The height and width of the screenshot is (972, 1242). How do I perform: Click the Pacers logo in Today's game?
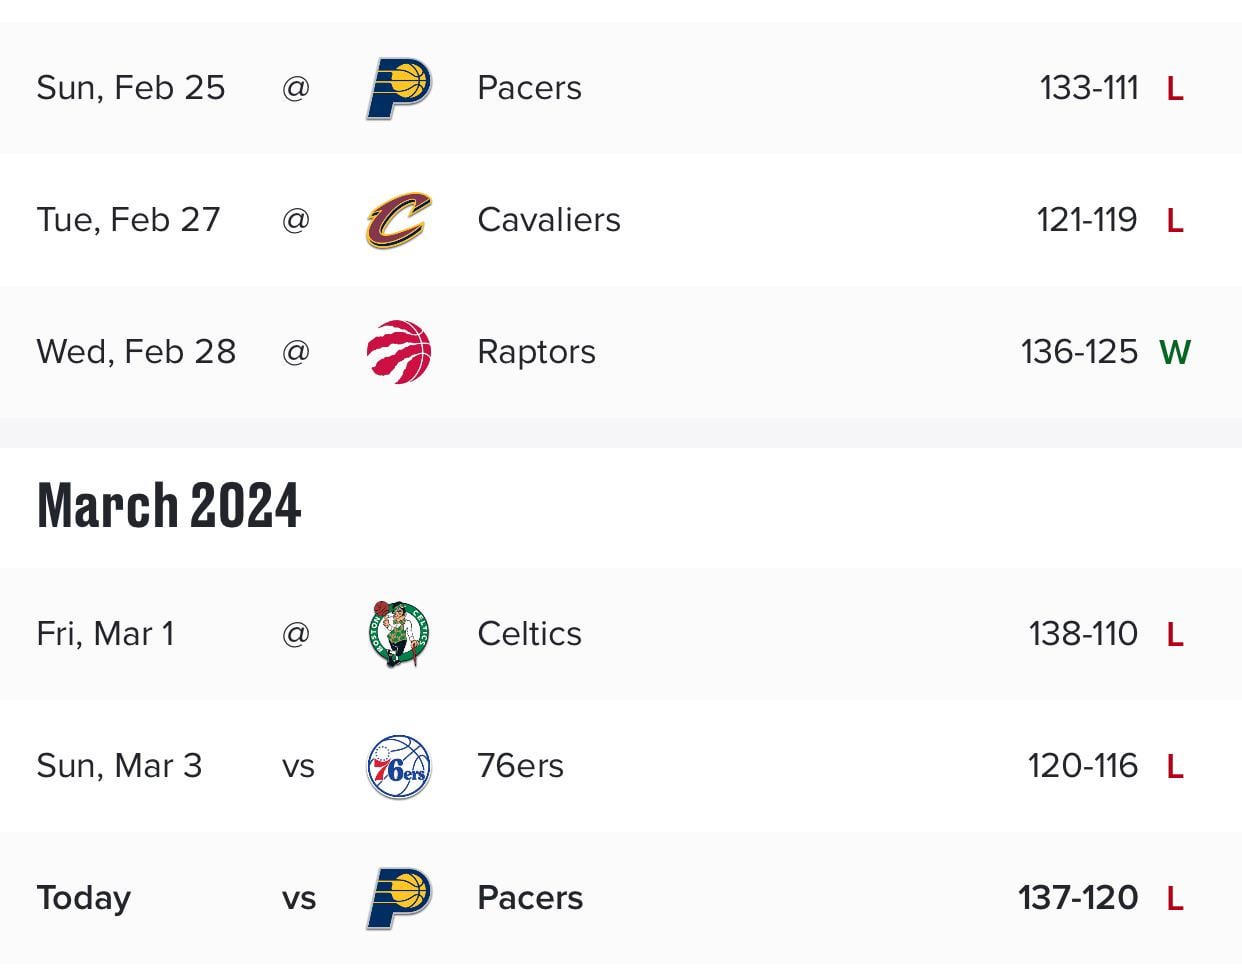click(398, 898)
